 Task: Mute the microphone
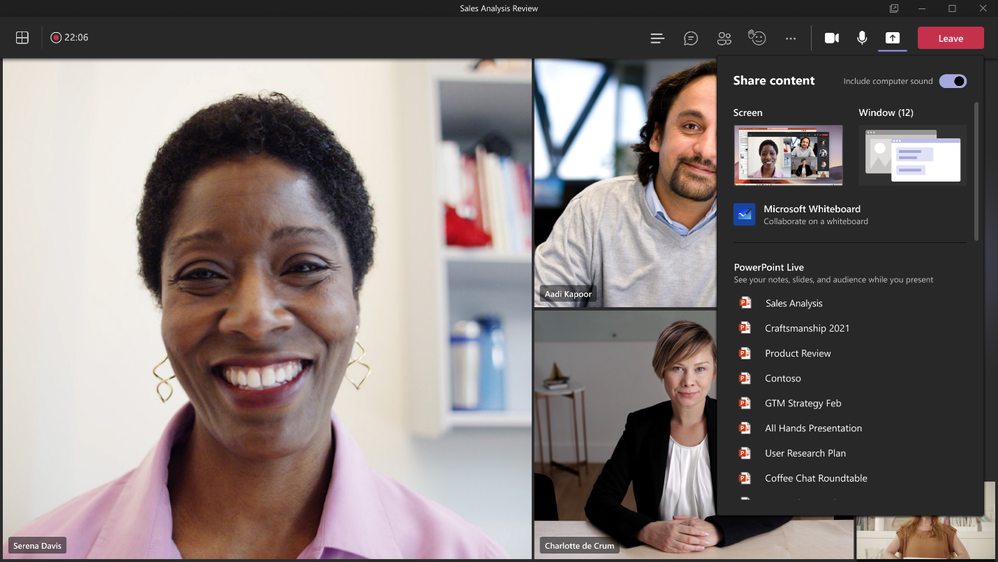pyautogui.click(x=862, y=38)
